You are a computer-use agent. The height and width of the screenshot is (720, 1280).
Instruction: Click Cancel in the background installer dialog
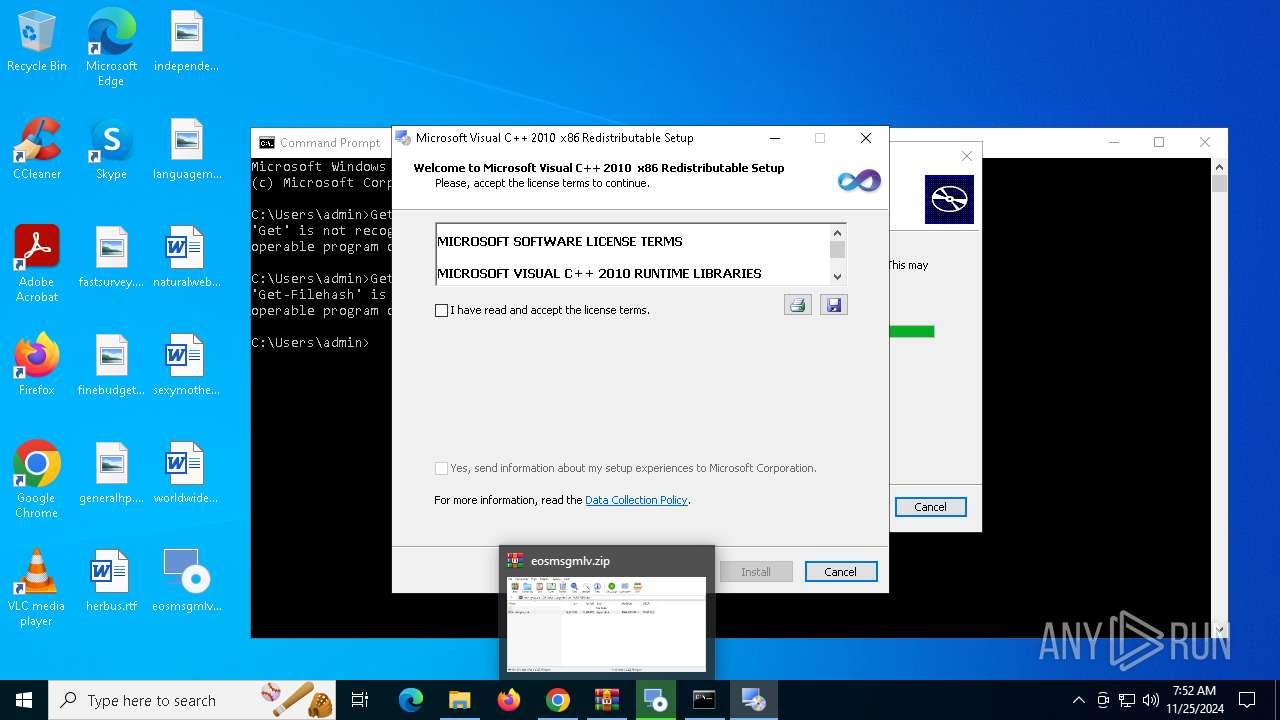coord(930,507)
